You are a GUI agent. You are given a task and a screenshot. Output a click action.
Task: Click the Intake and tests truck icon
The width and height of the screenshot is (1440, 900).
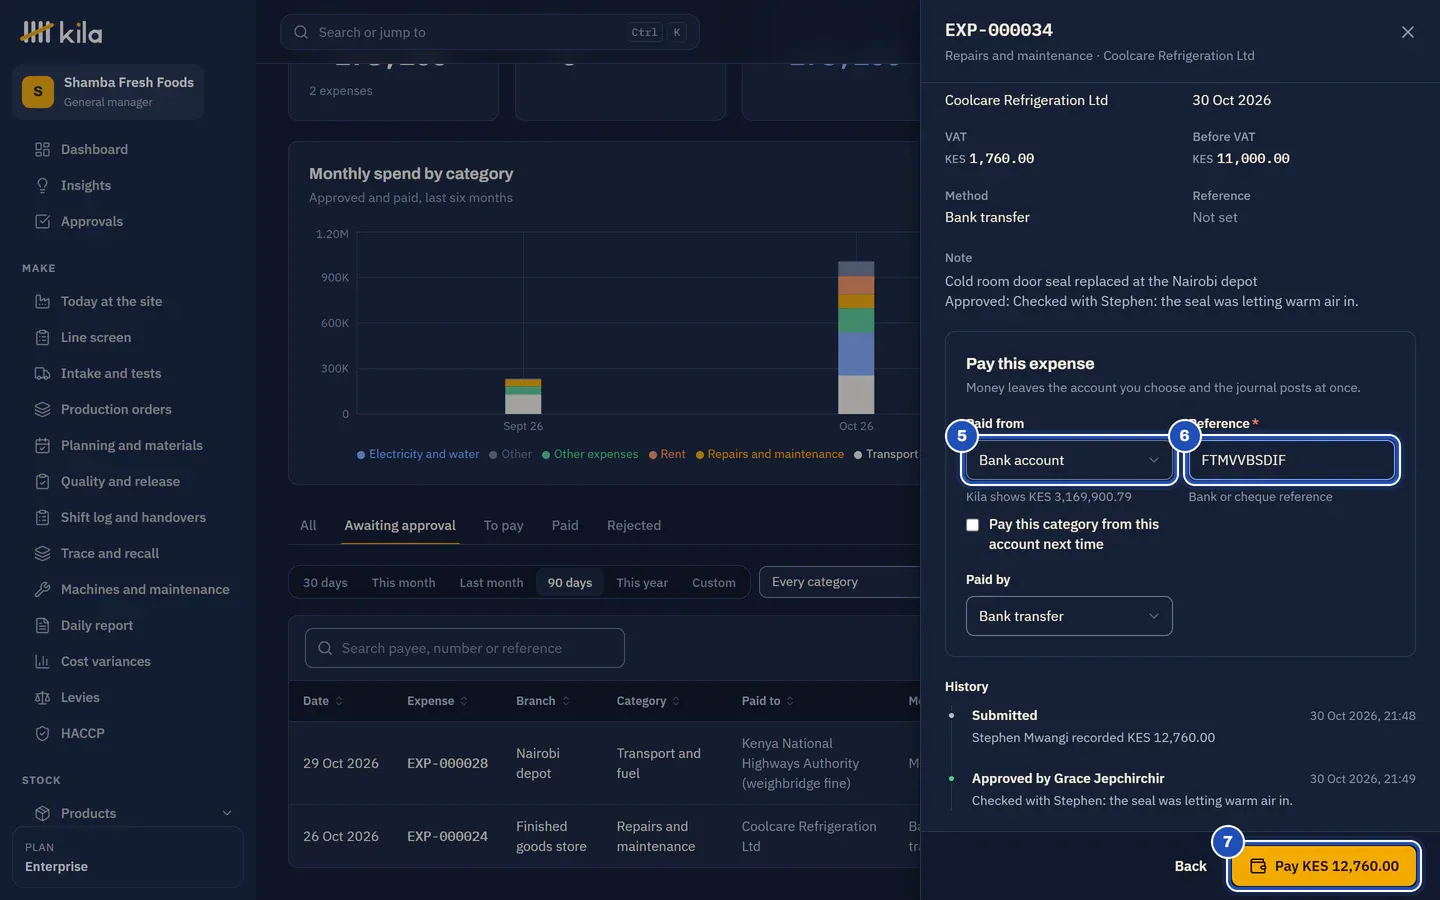42,374
